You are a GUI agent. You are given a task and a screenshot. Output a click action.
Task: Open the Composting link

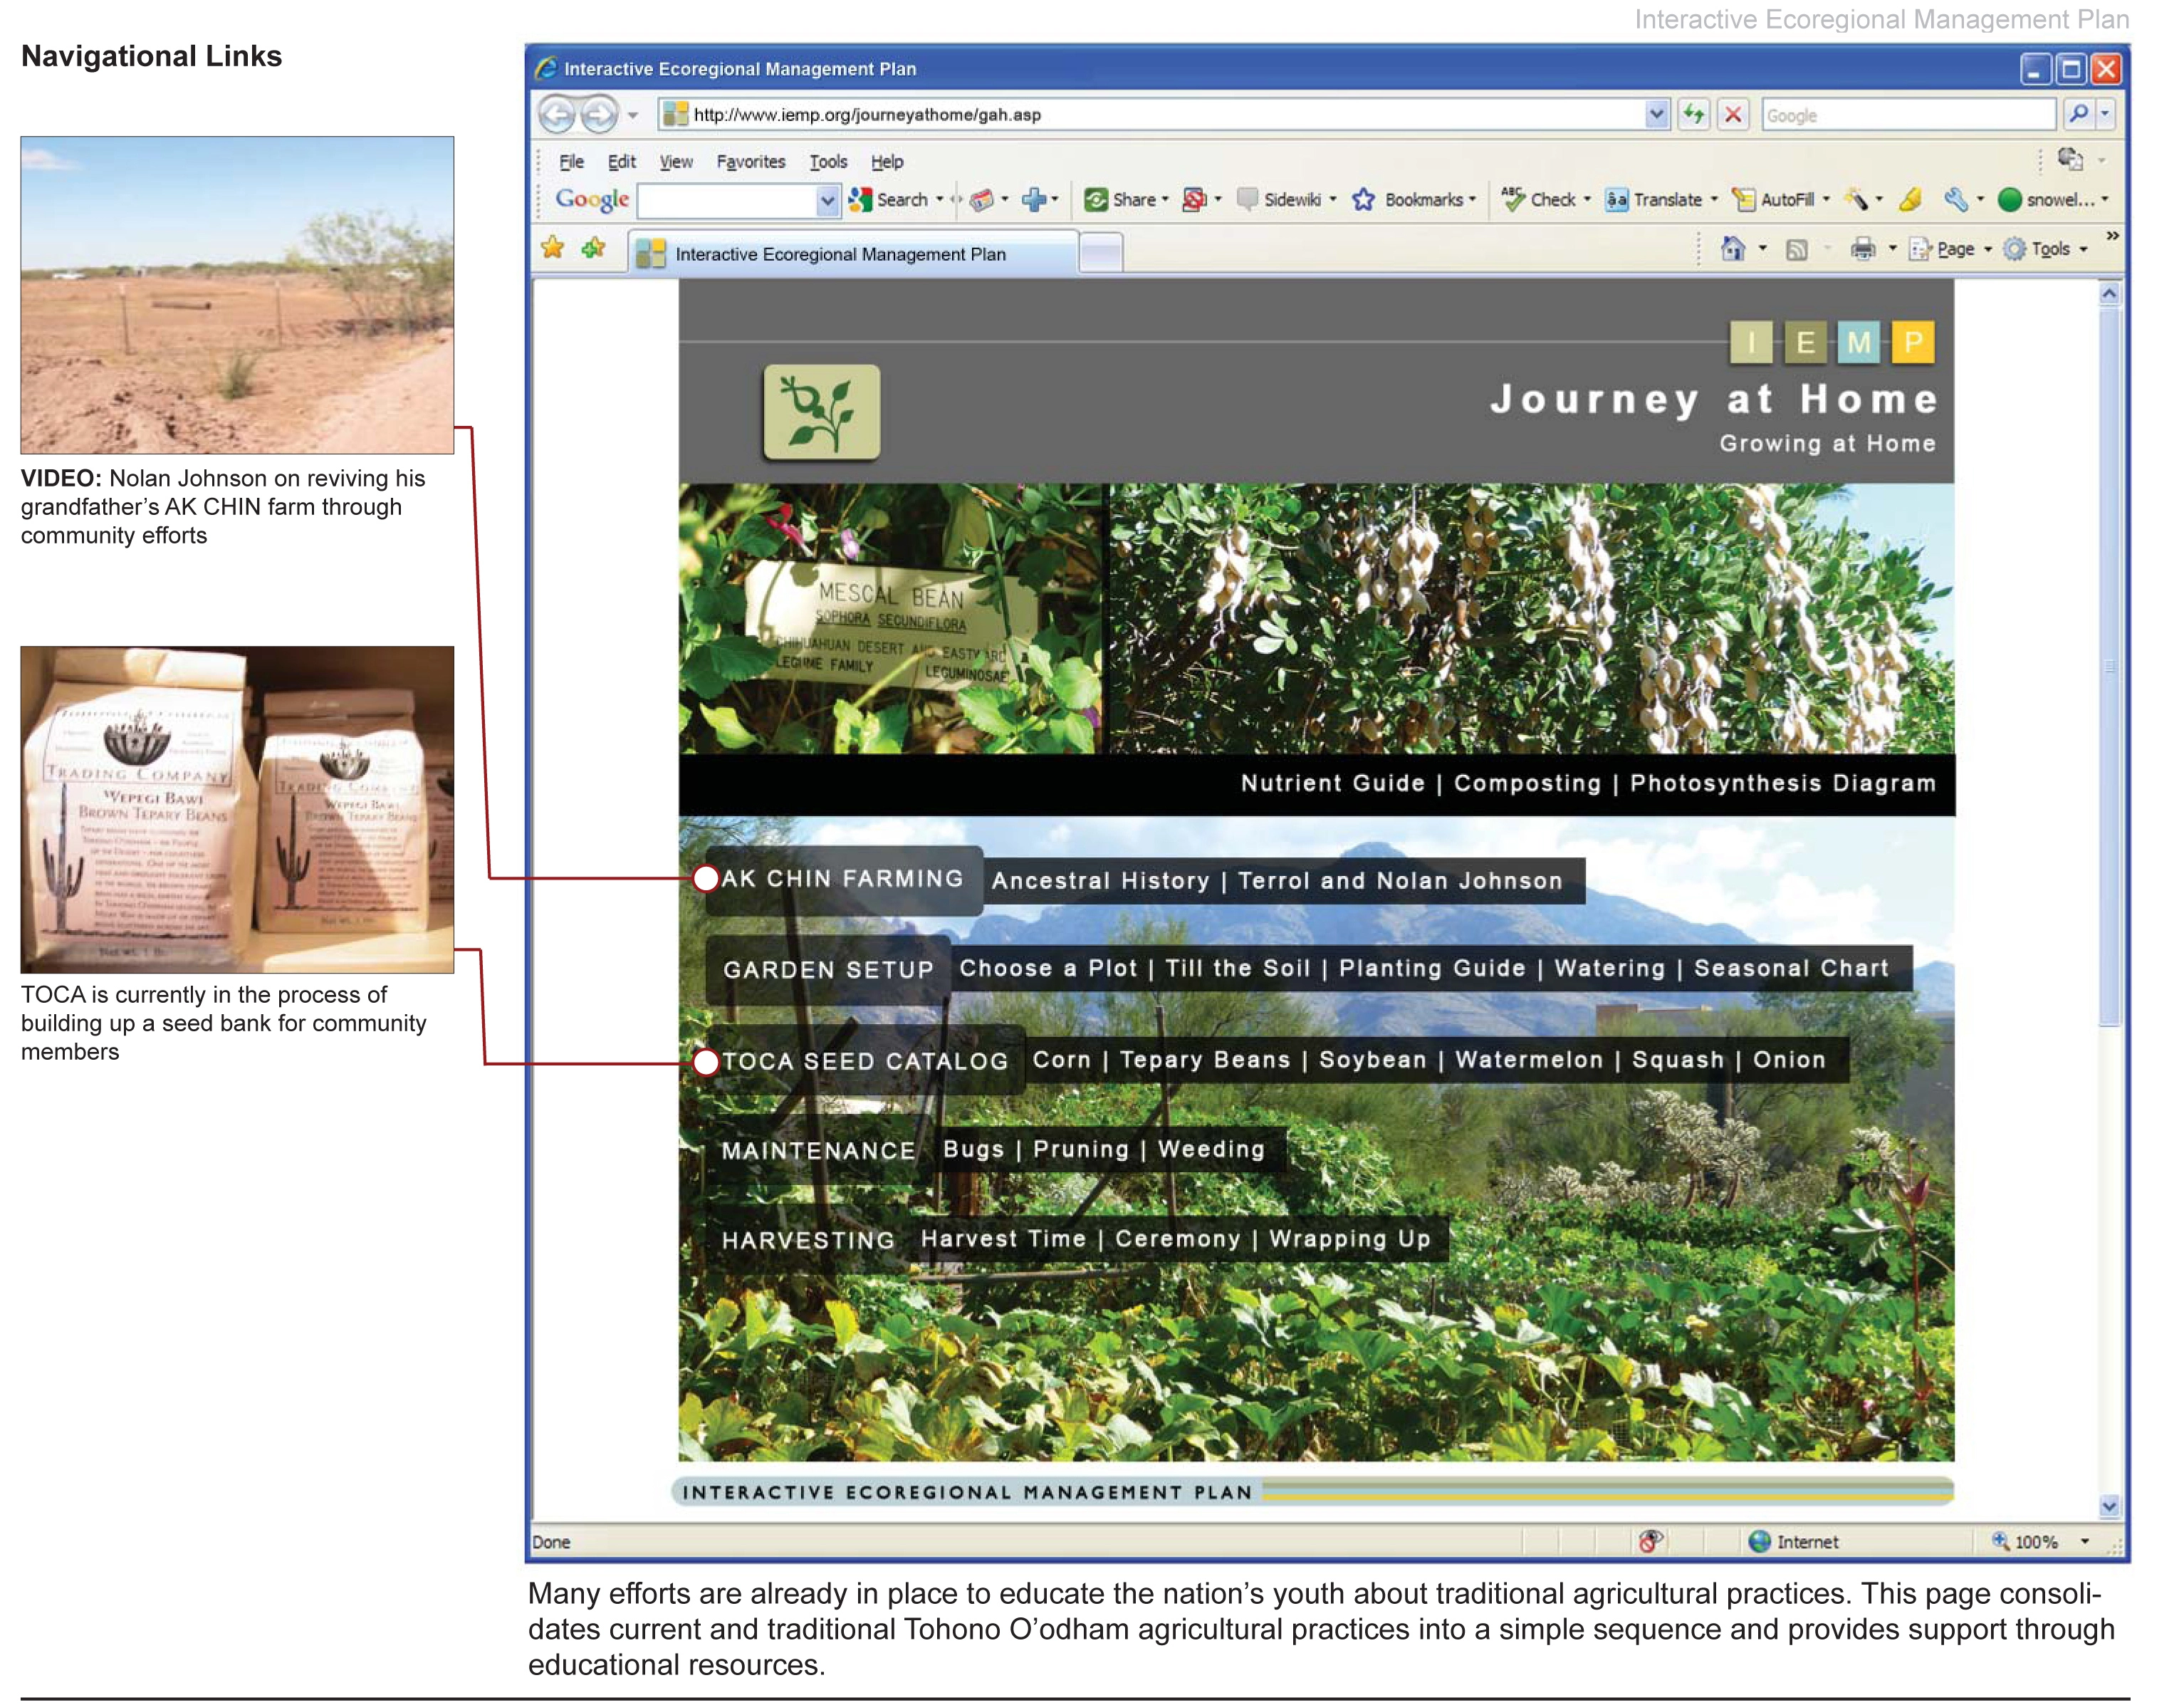1527,784
